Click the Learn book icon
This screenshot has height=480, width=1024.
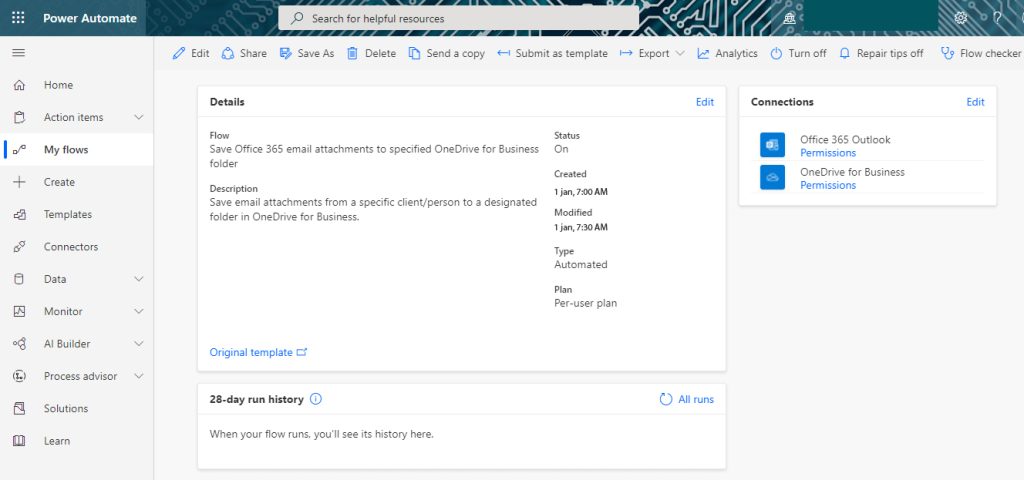(20, 441)
